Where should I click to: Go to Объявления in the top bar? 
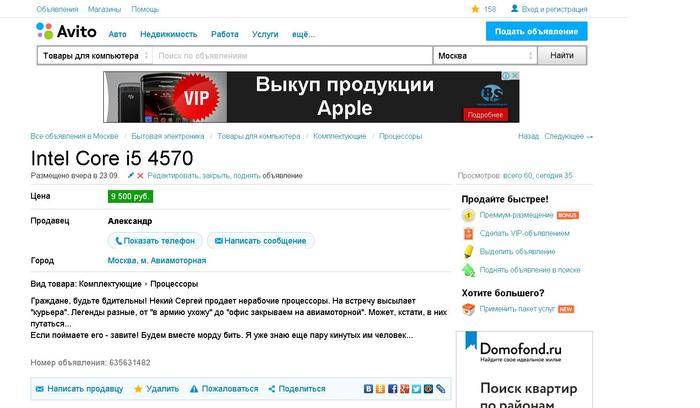click(57, 9)
